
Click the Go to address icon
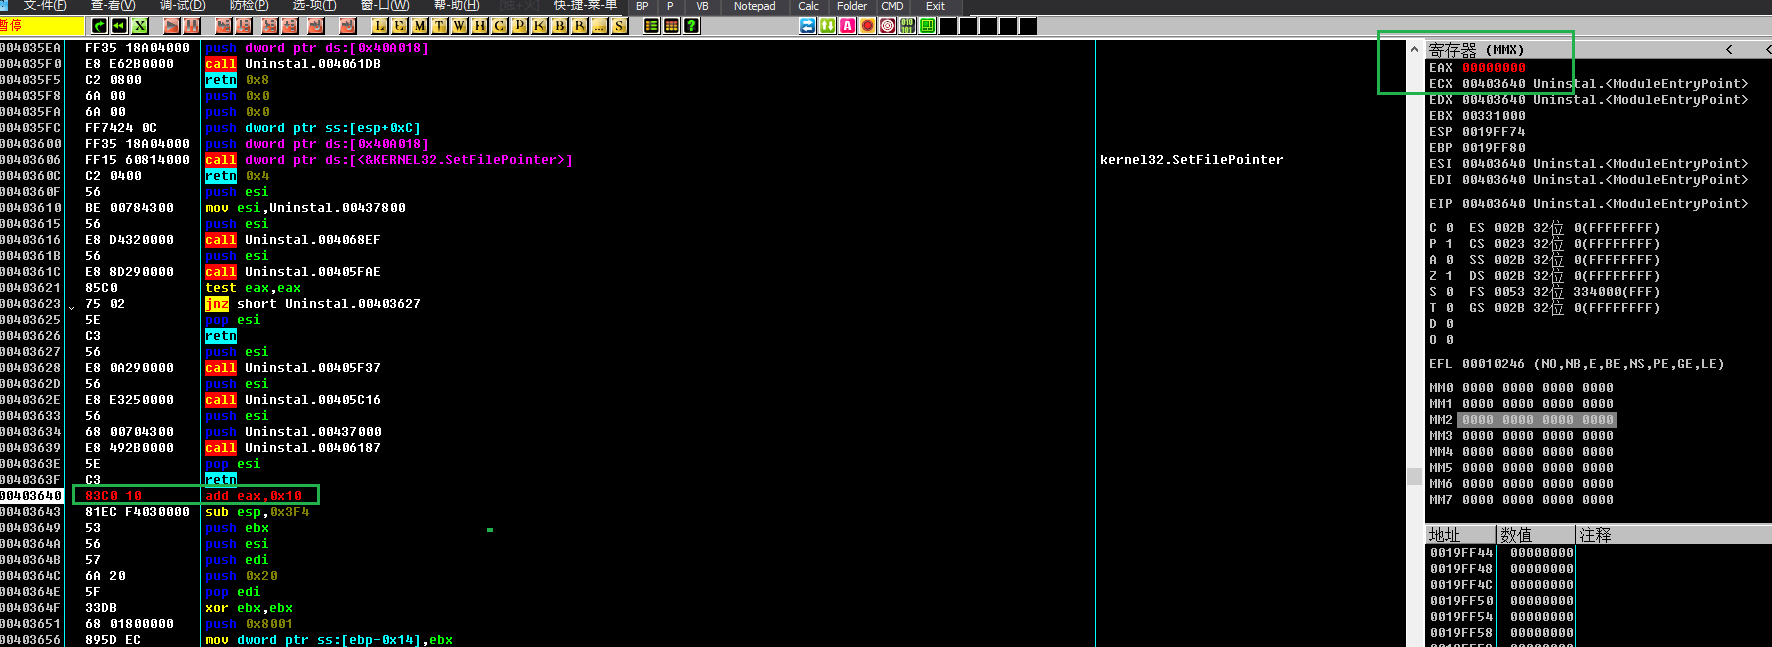[348, 26]
